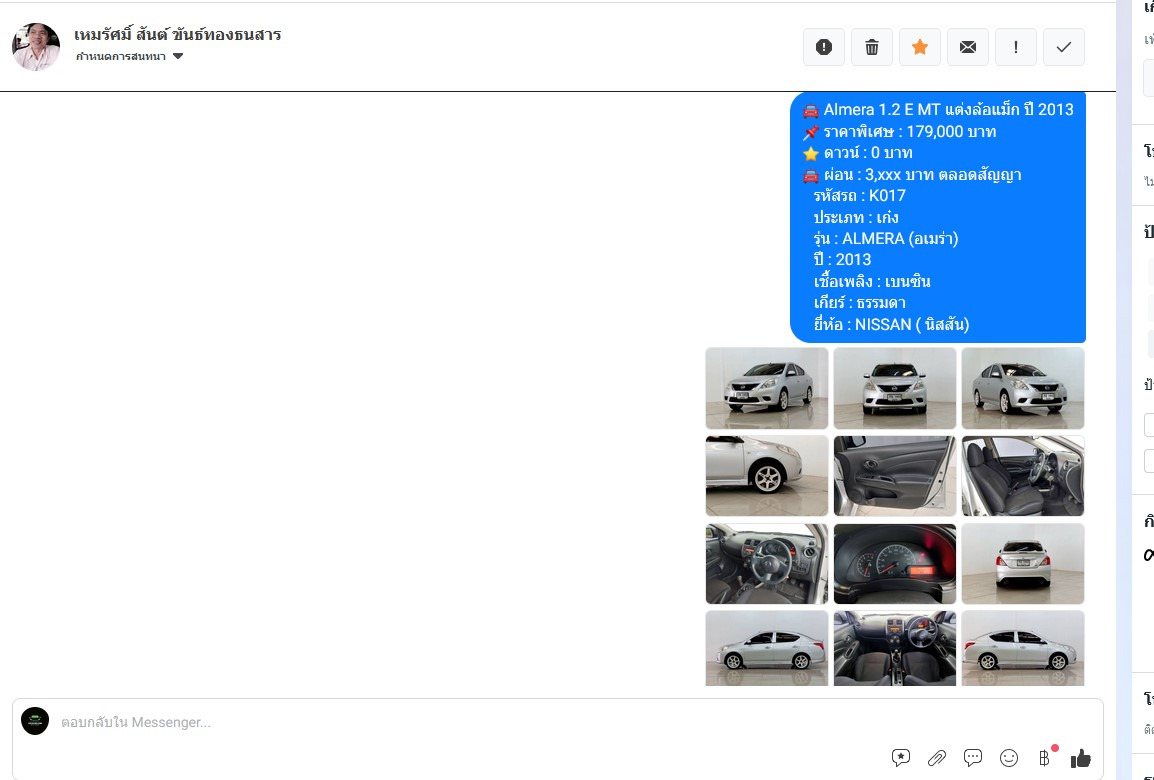Screen dimensions: 1154x780
Task: Open the head-on front view car photo
Action: click(895, 388)
